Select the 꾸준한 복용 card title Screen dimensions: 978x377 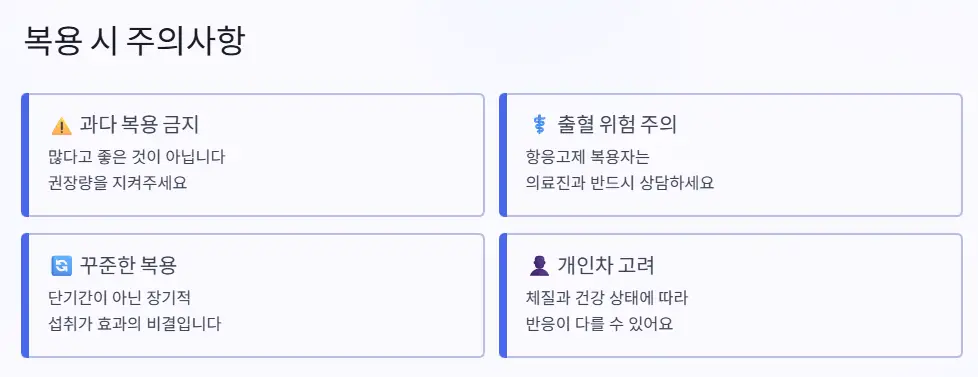(x=128, y=265)
